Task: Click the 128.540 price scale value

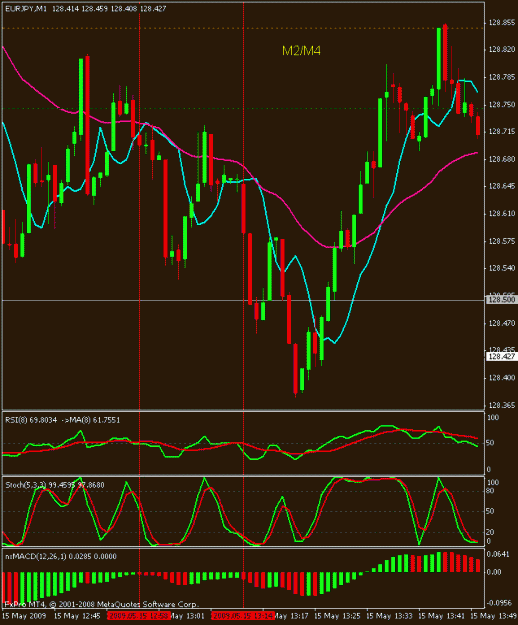Action: 502,268
